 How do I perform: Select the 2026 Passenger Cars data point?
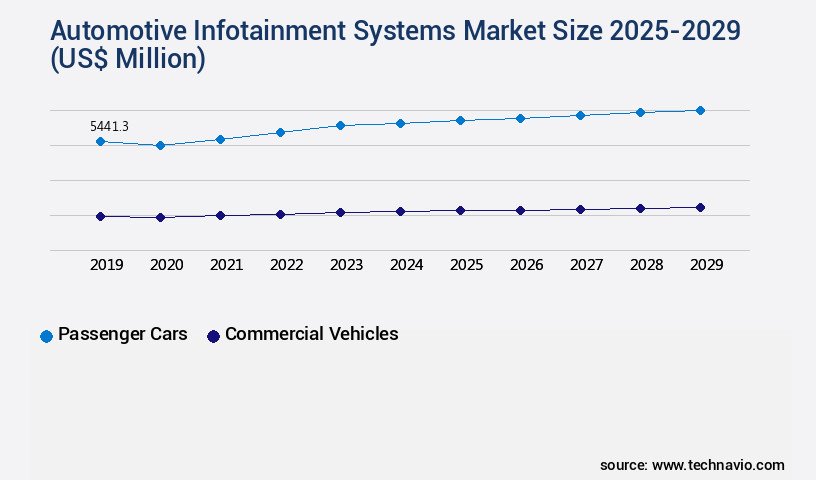[x=520, y=118]
